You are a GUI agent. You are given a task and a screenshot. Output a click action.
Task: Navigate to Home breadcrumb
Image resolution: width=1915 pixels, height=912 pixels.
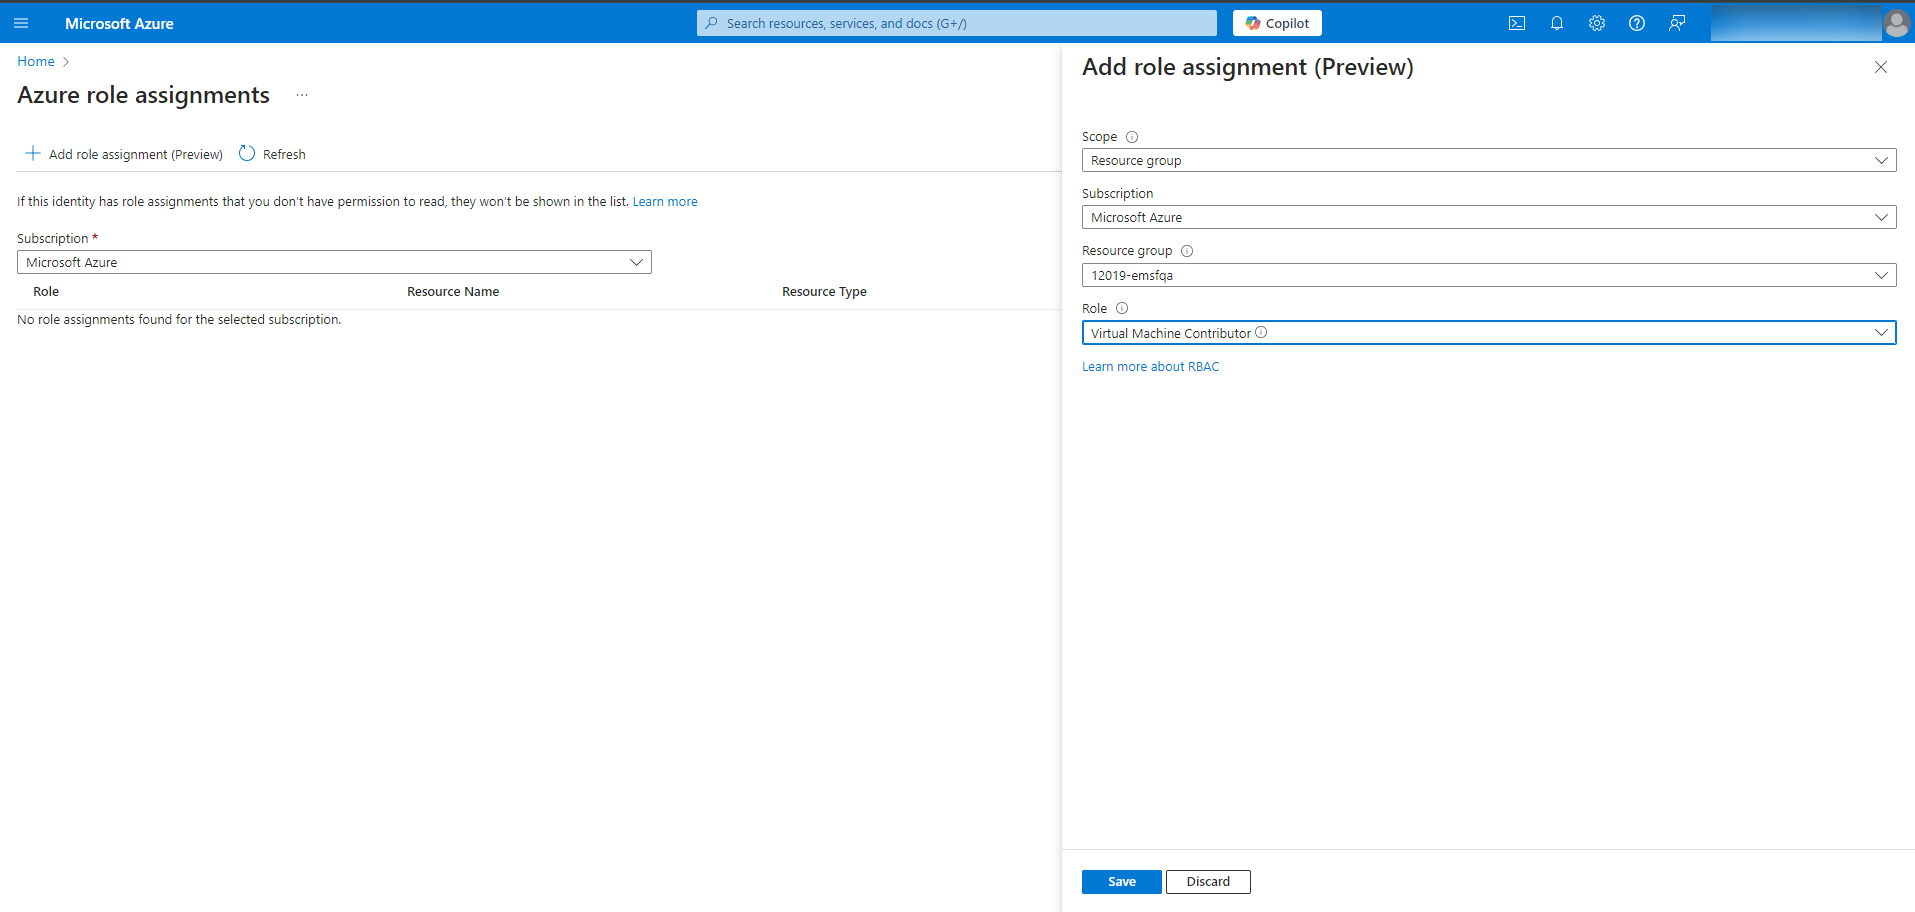coord(36,61)
